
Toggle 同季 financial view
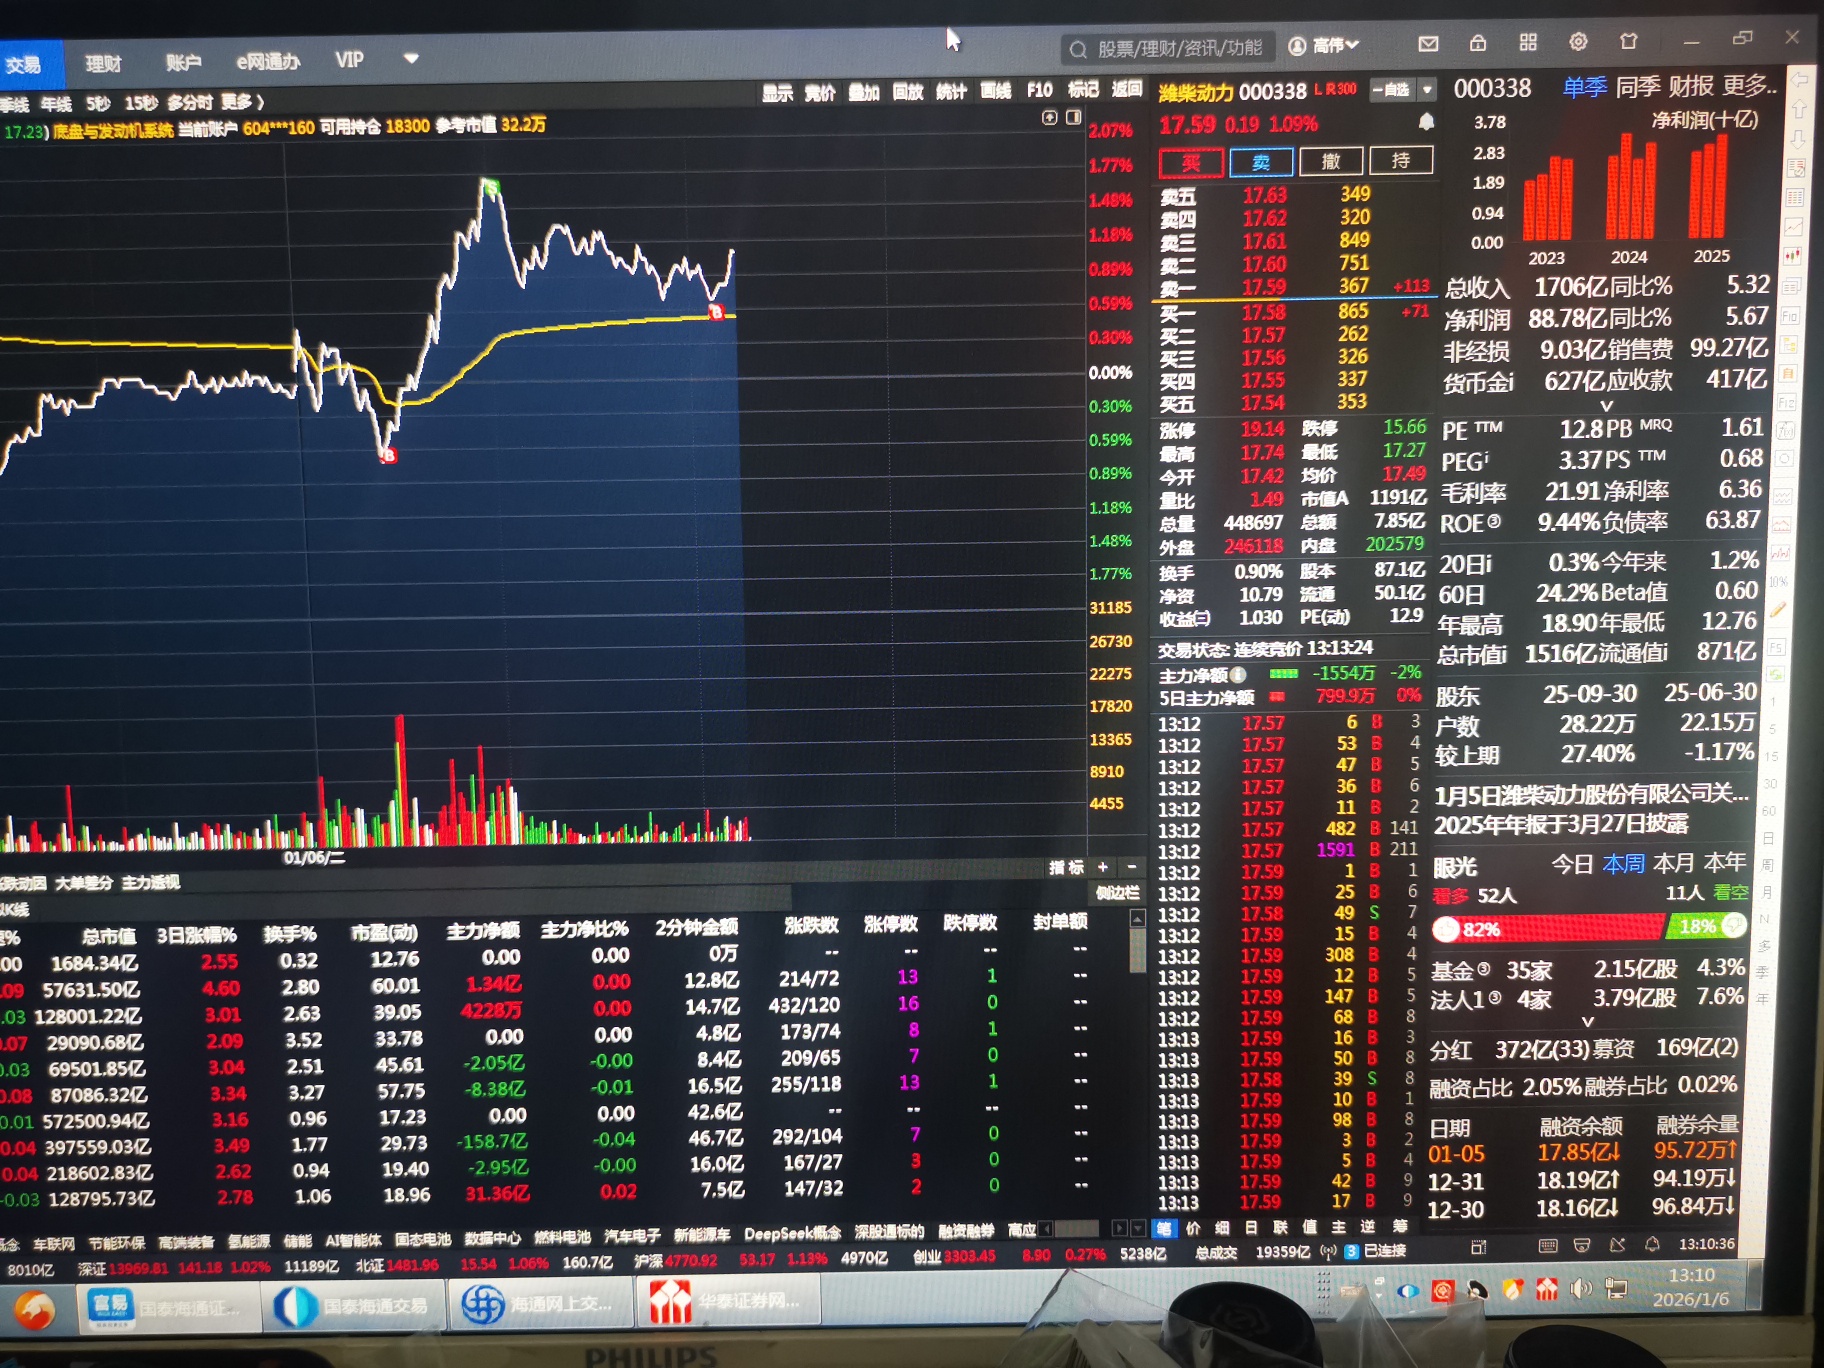coord(1638,87)
